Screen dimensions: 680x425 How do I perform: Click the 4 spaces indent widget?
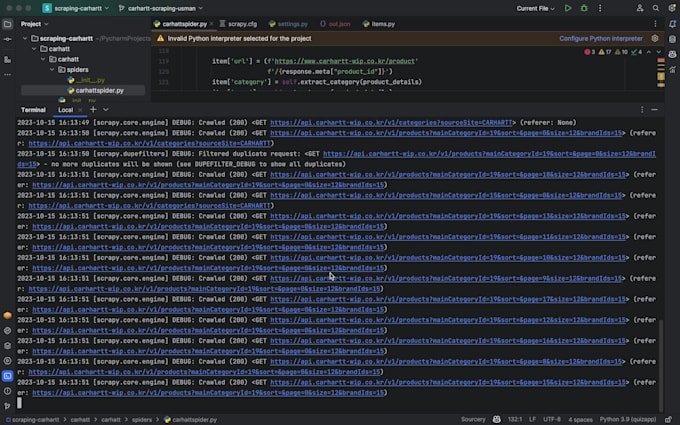[580, 419]
